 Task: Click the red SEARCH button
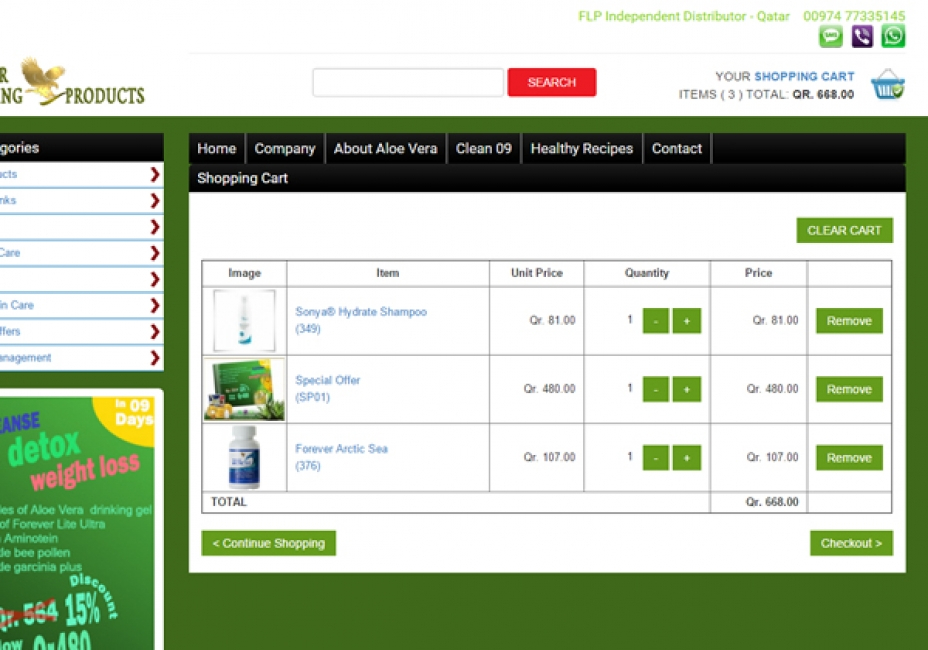coord(552,82)
